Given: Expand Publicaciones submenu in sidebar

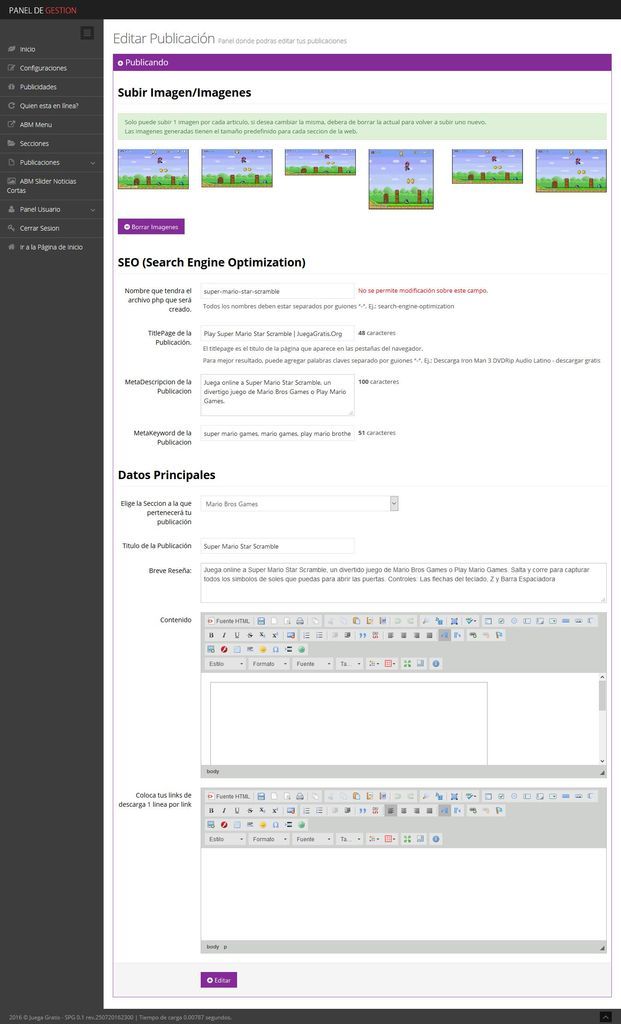Looking at the screenshot, I should (52, 163).
